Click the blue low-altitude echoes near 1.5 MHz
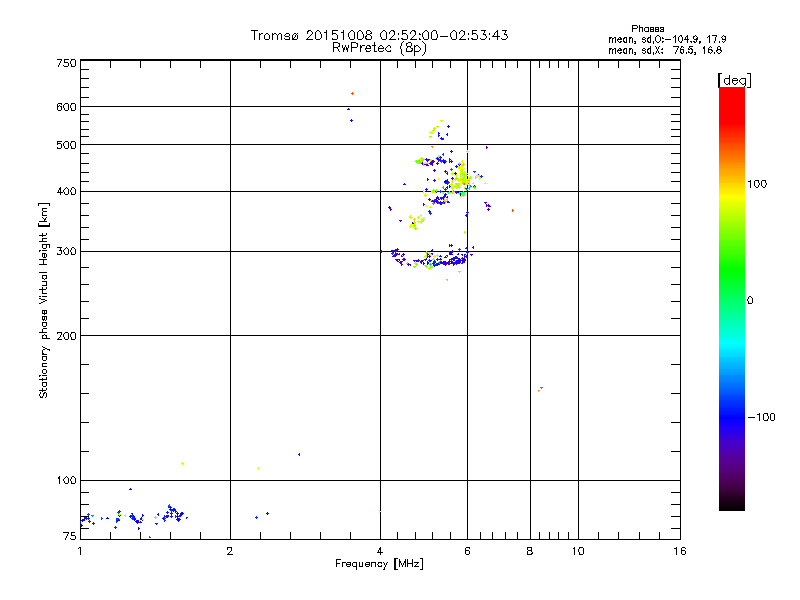Viewport: 800px width, 600px height. click(x=174, y=513)
